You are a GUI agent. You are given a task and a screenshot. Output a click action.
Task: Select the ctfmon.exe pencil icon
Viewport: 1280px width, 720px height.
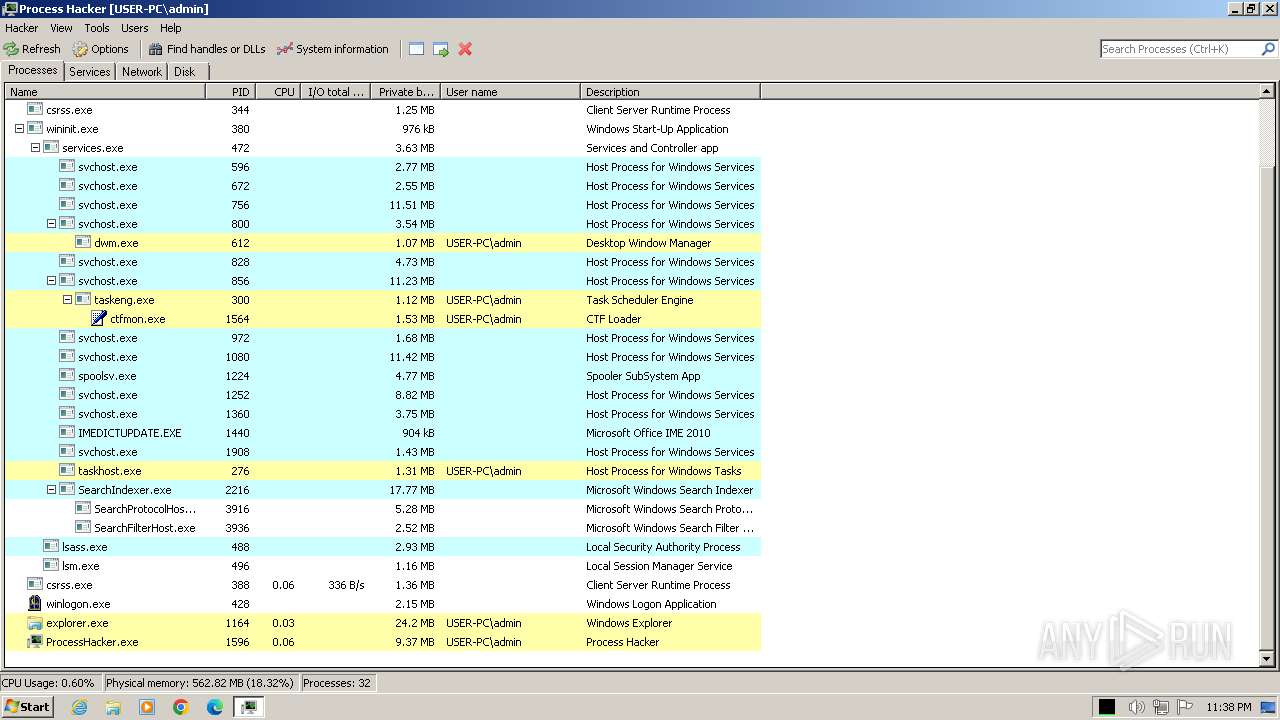click(99, 319)
